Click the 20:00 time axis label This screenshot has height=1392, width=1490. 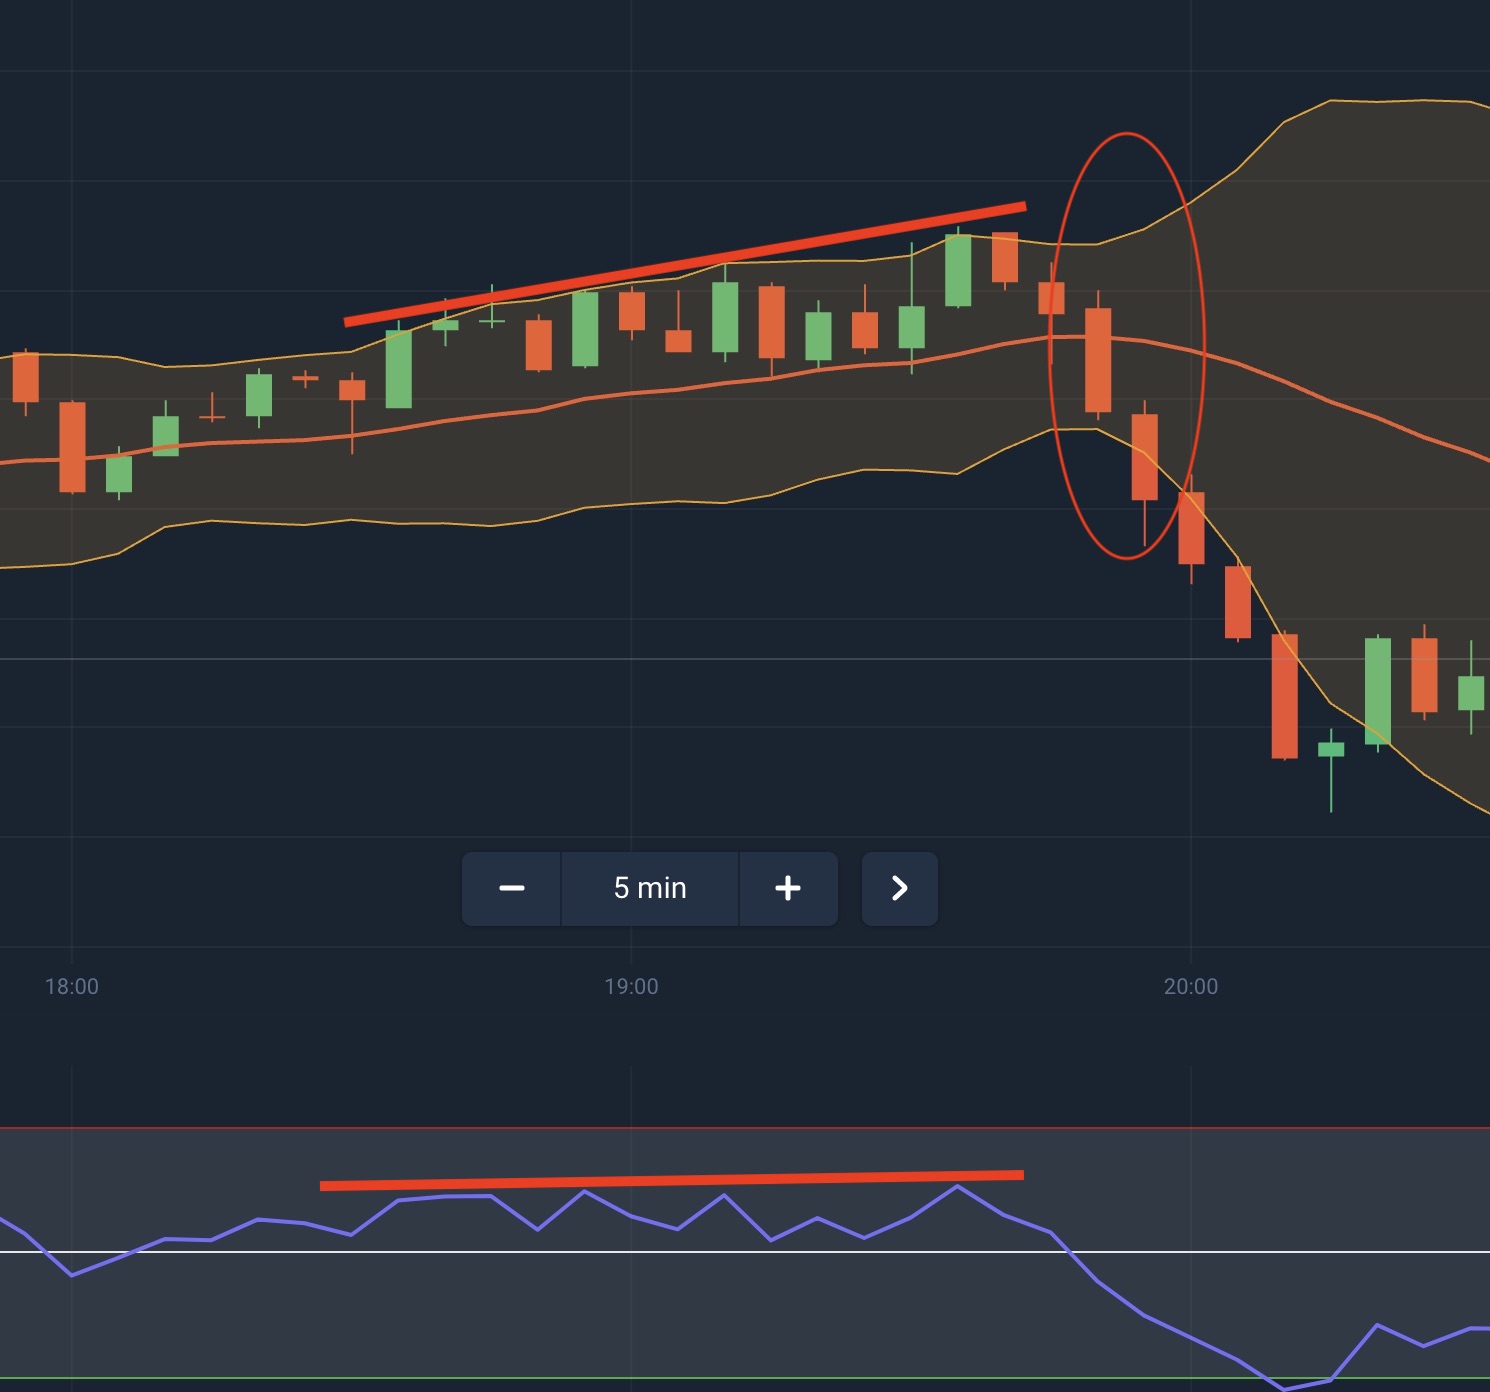coord(1190,987)
